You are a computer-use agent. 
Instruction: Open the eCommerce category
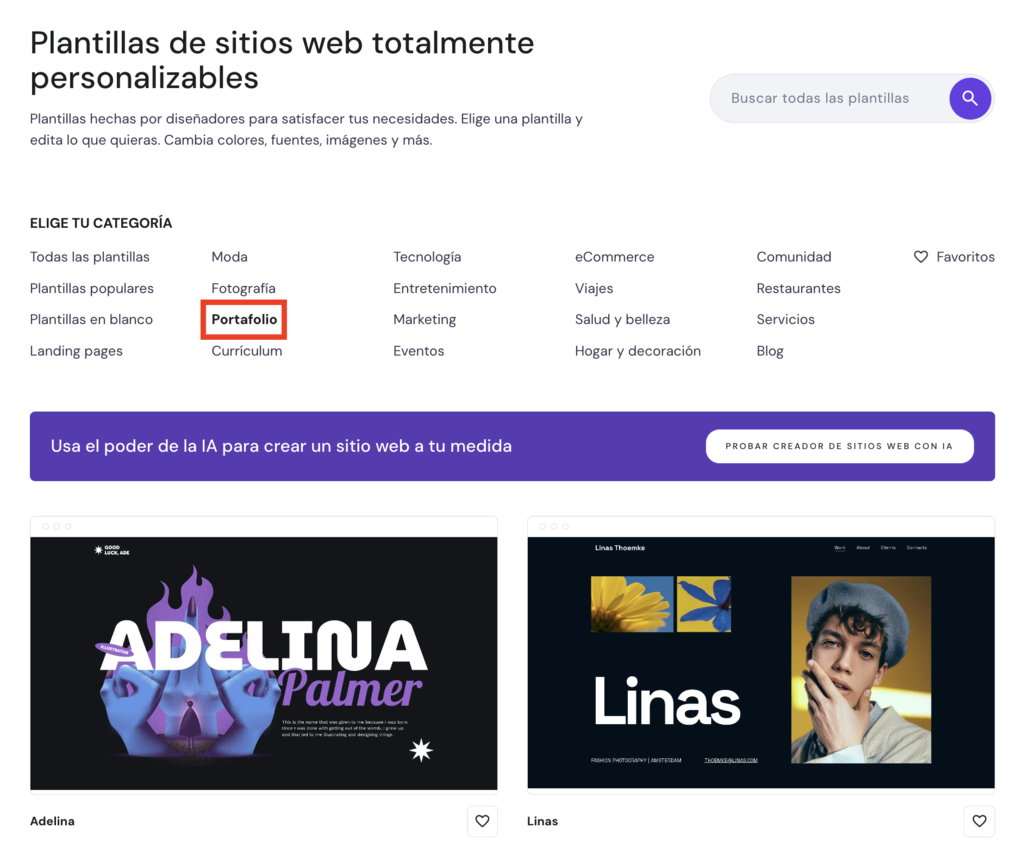pyautogui.click(x=614, y=257)
